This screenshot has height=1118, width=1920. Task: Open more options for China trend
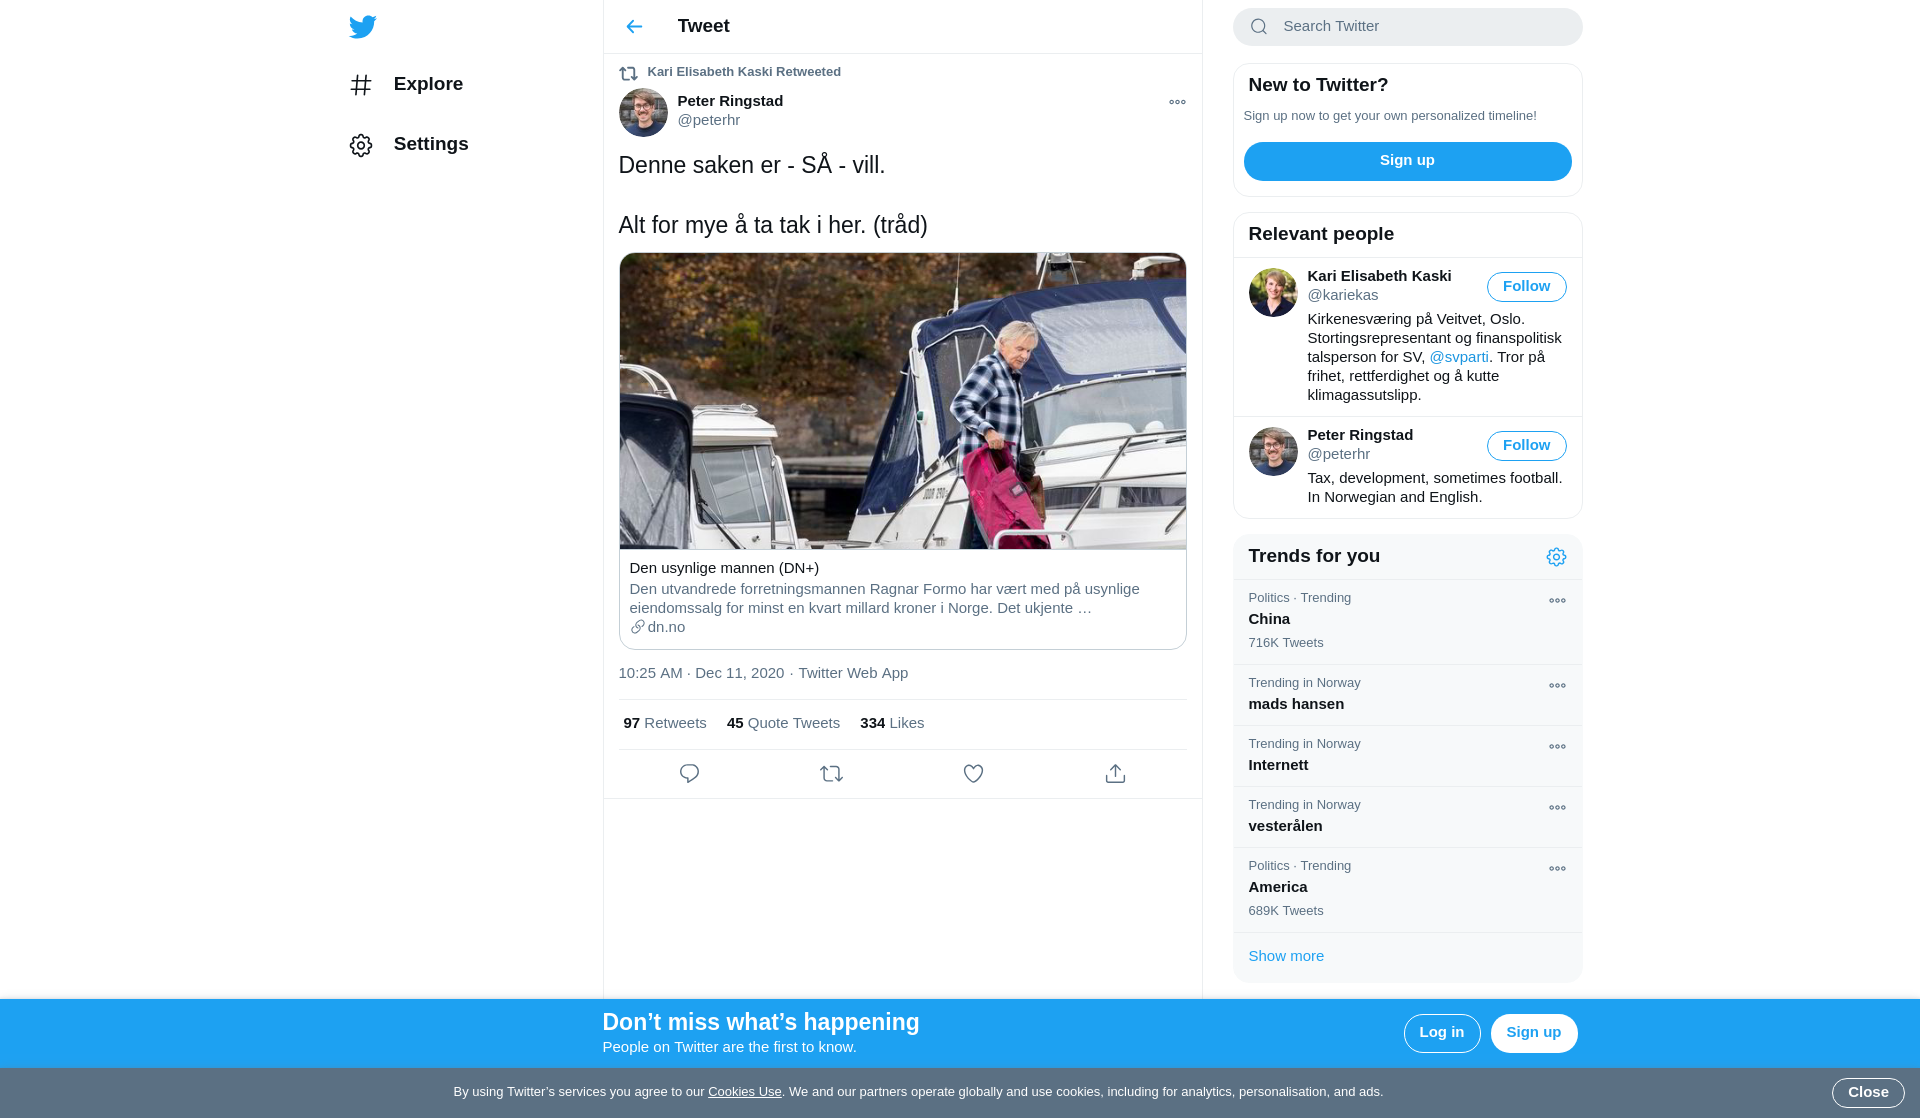click(1557, 601)
